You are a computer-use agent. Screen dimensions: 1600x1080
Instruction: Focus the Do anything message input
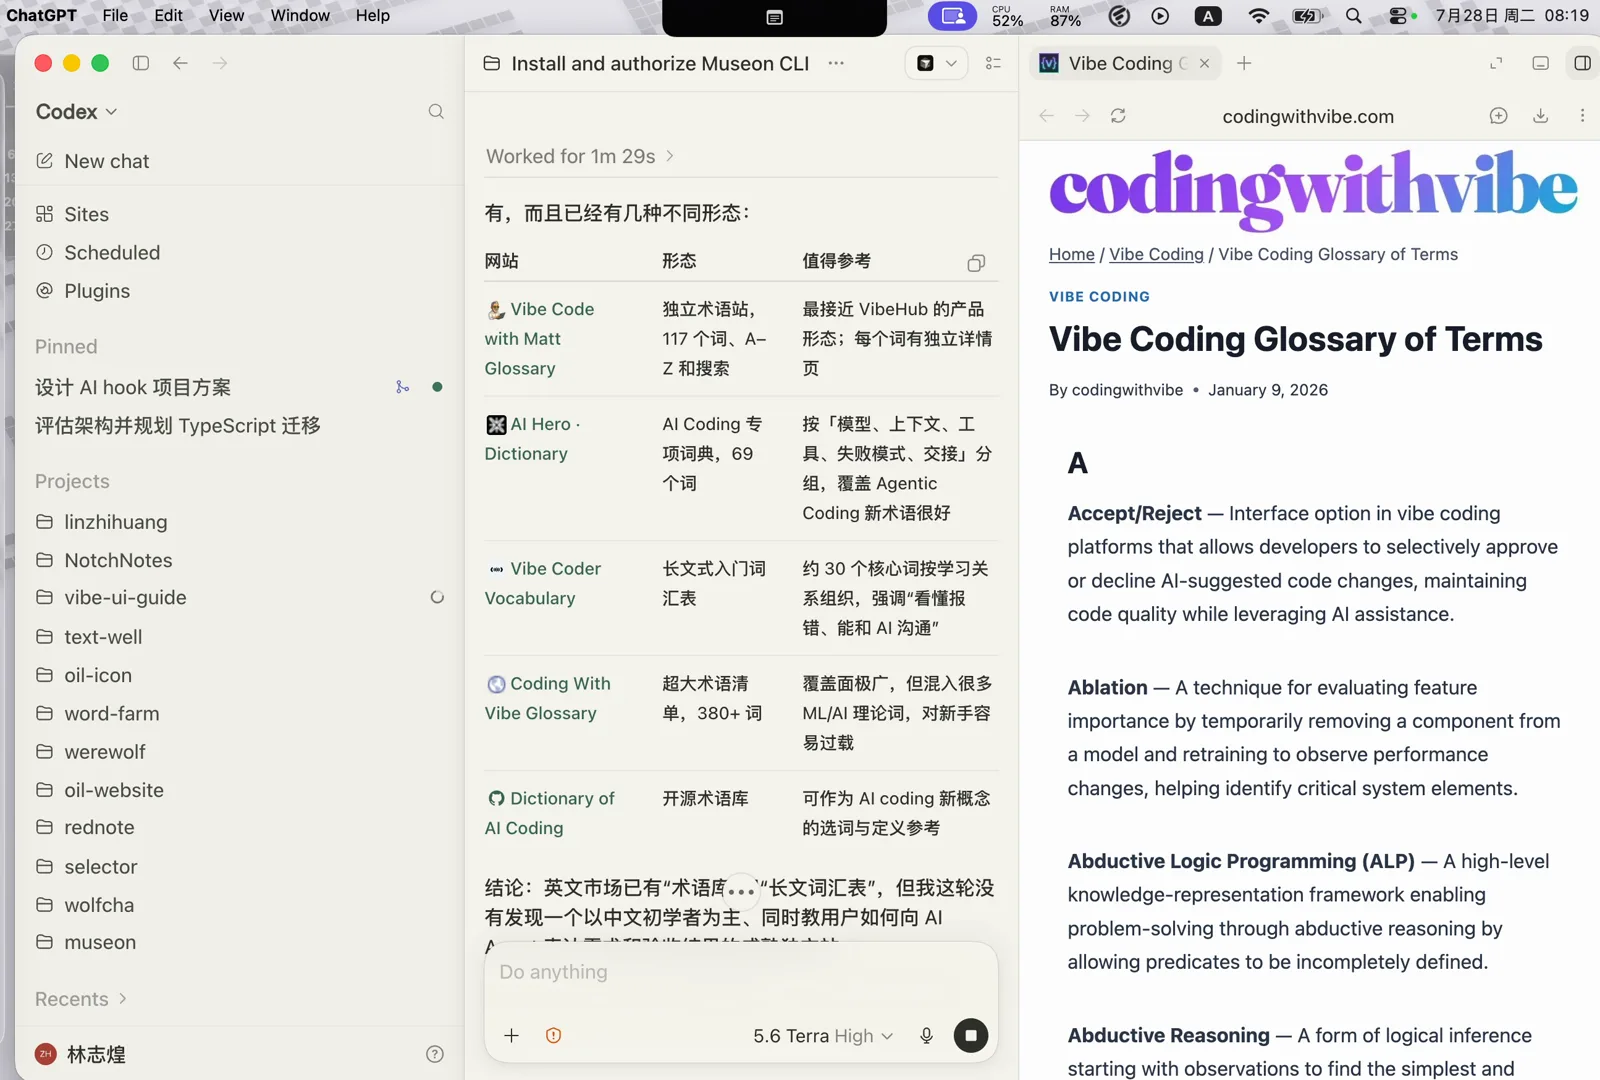[x=741, y=972]
